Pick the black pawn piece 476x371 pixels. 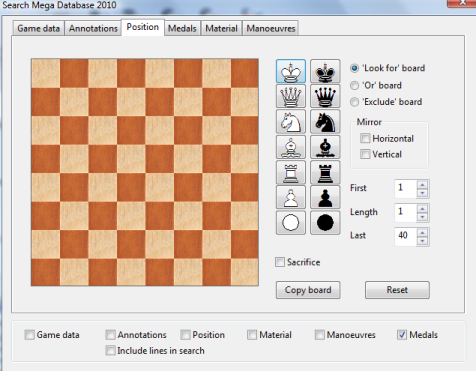pyautogui.click(x=325, y=197)
